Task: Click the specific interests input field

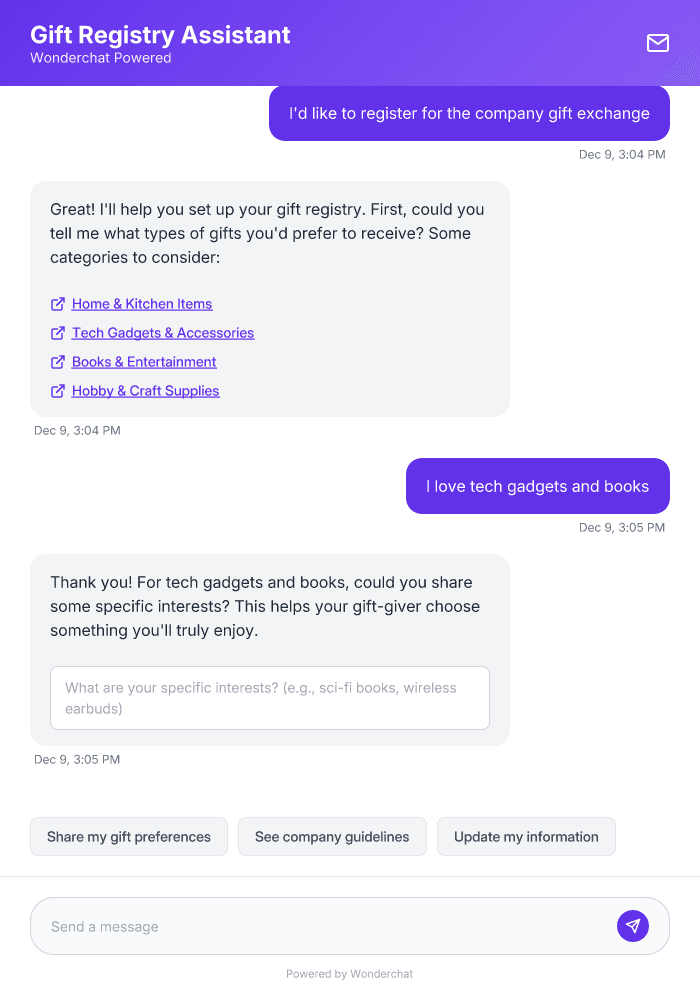Action: tap(270, 698)
